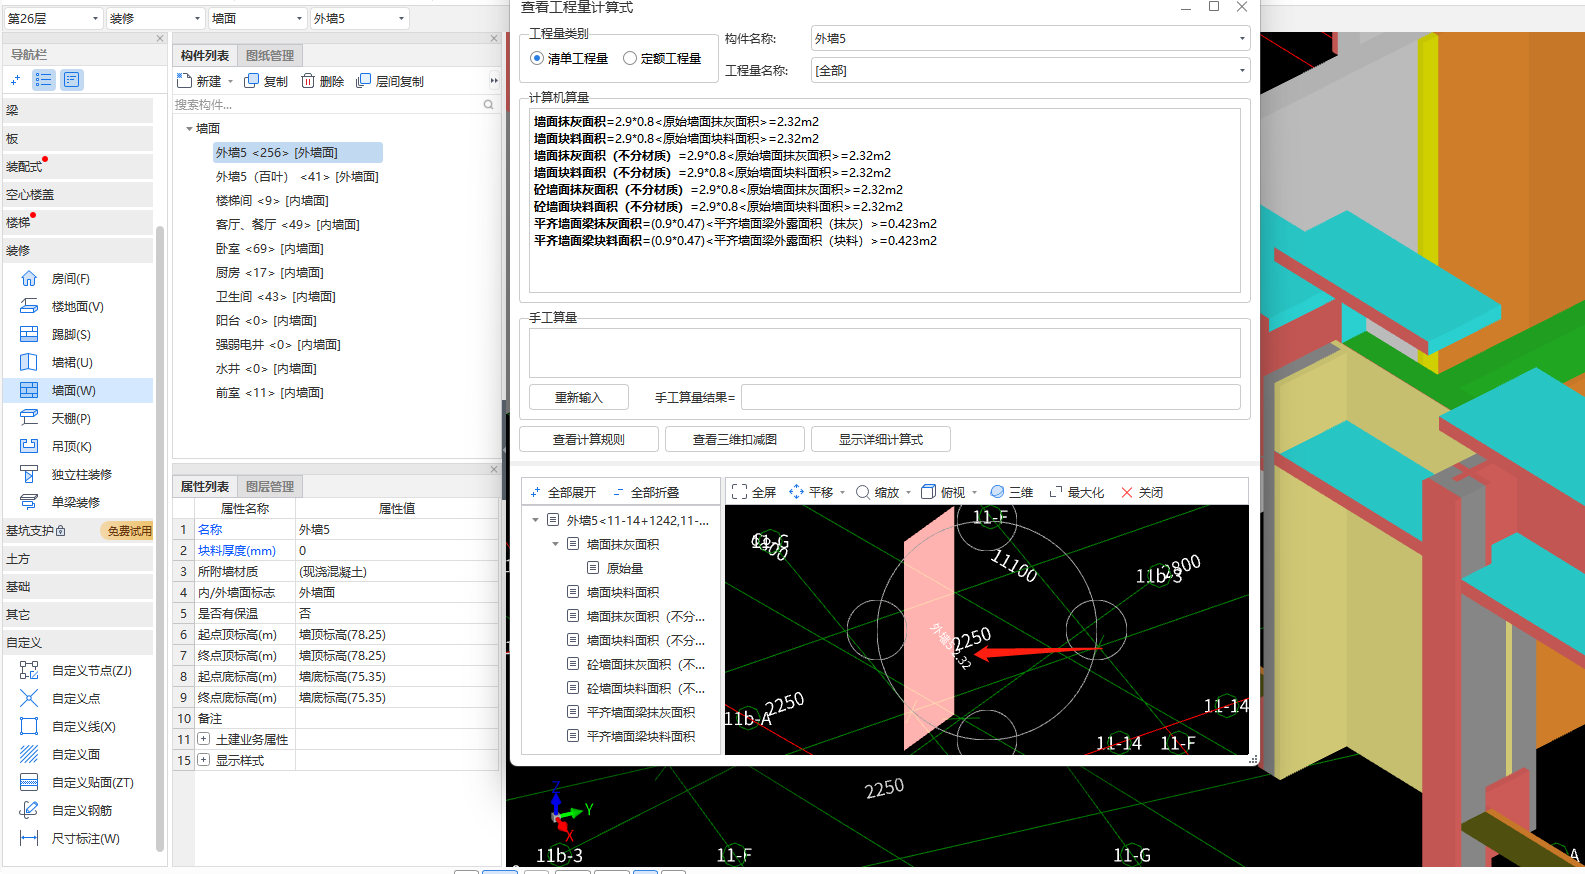Select 清单工程量 radio button

(537, 59)
